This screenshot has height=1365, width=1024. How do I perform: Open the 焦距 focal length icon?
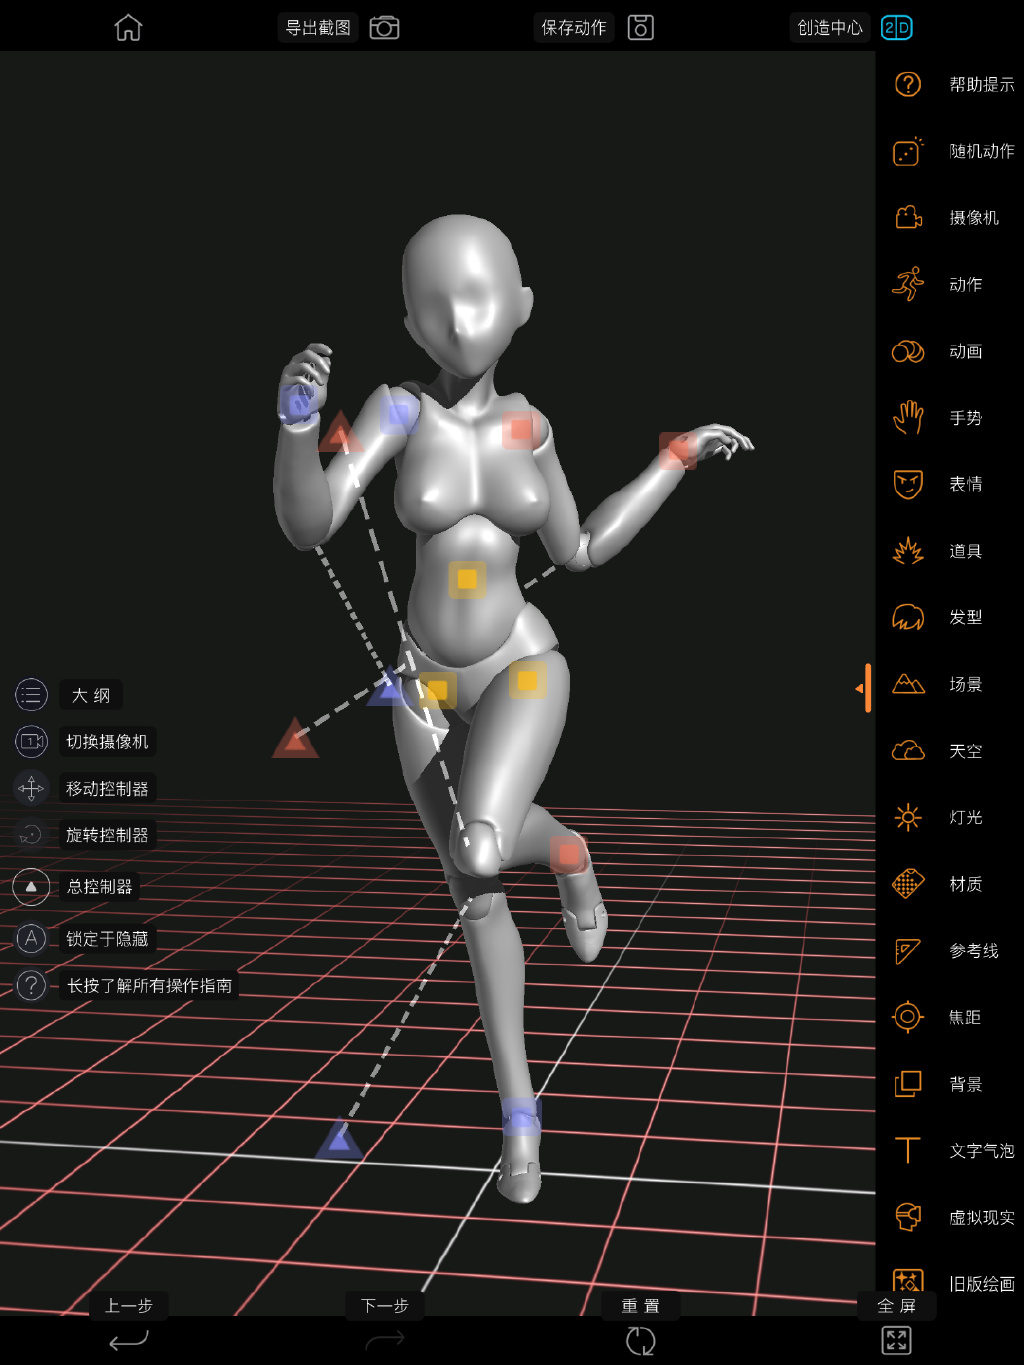(908, 1017)
